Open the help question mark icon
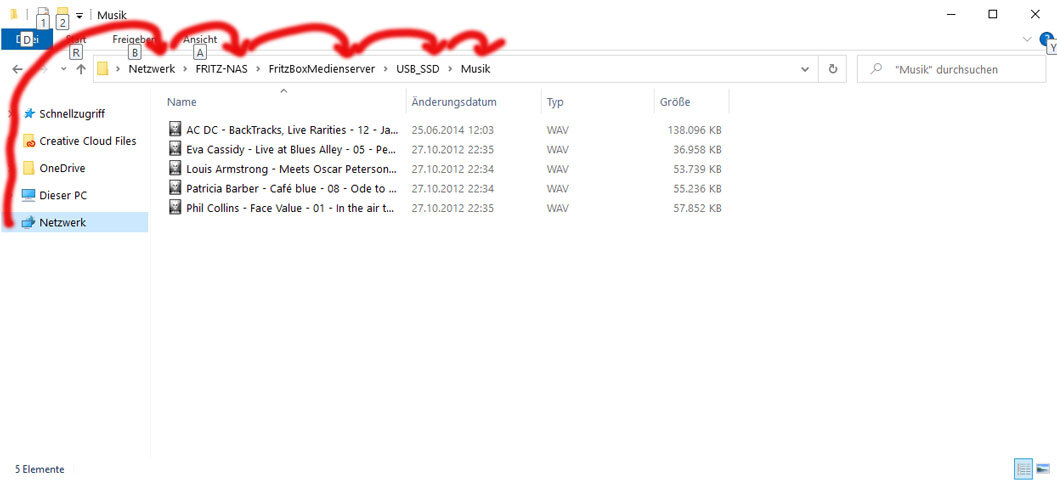The height and width of the screenshot is (480, 1057). (x=1046, y=39)
